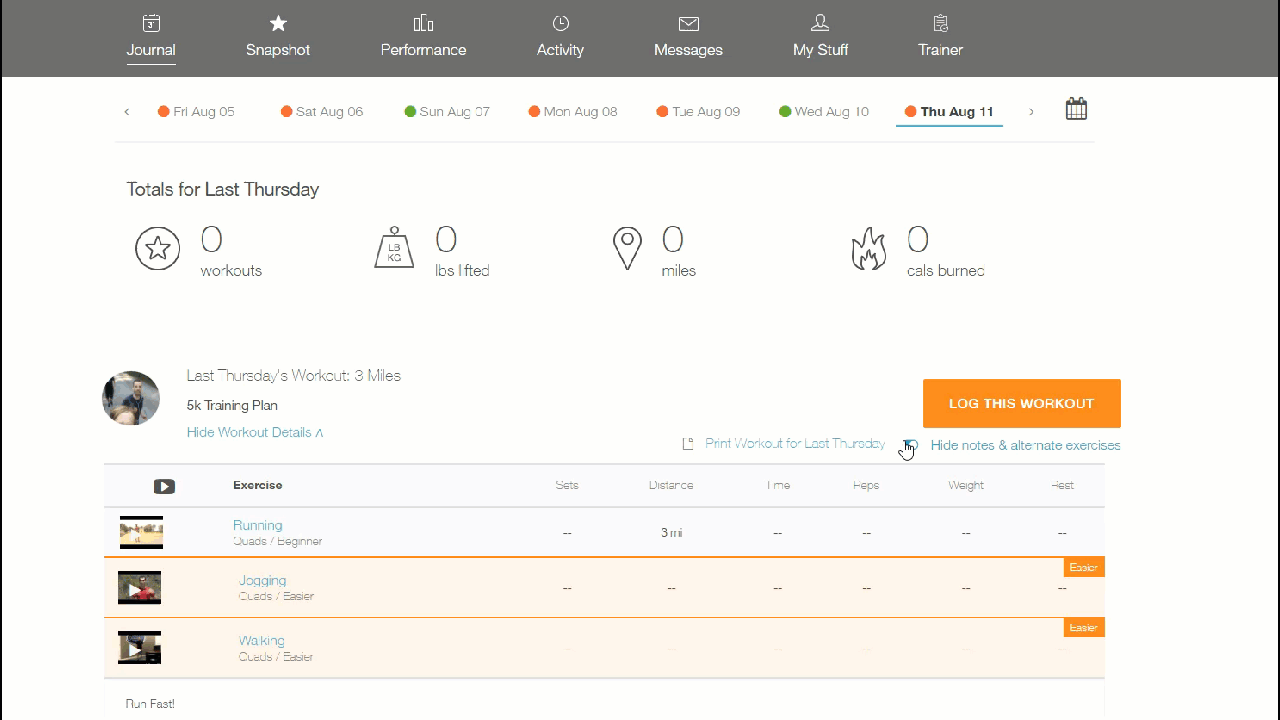Click the Print Workout for Last Thursday link
1280x720 pixels.
795,444
